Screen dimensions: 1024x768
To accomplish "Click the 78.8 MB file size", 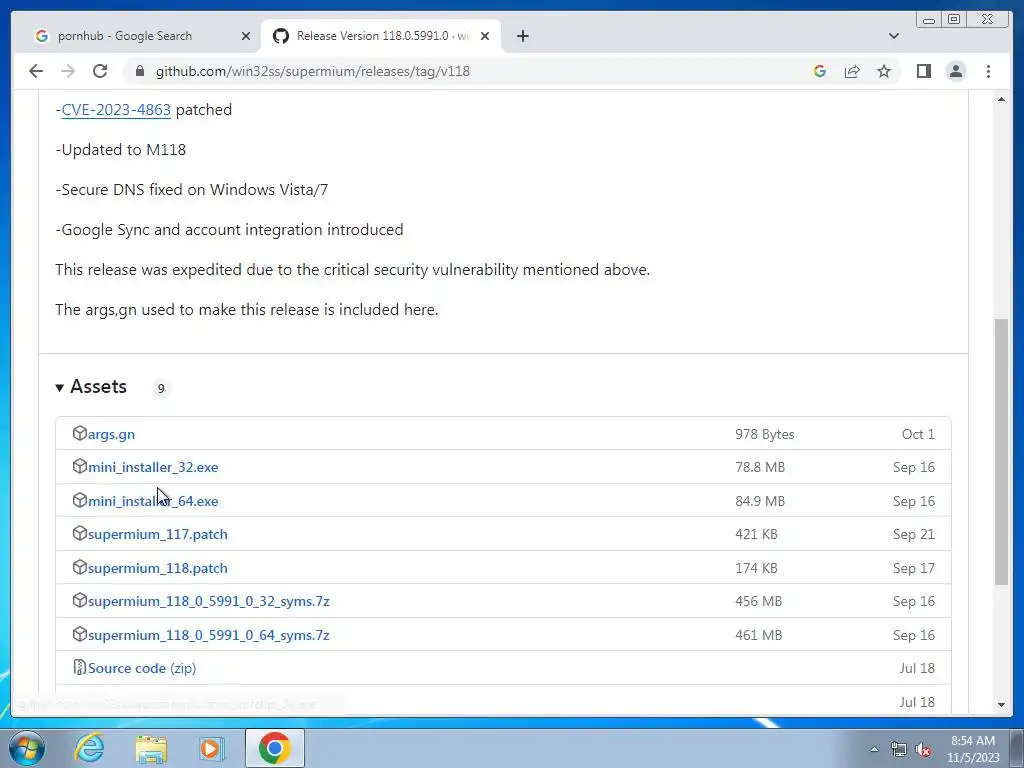I will coord(760,468).
